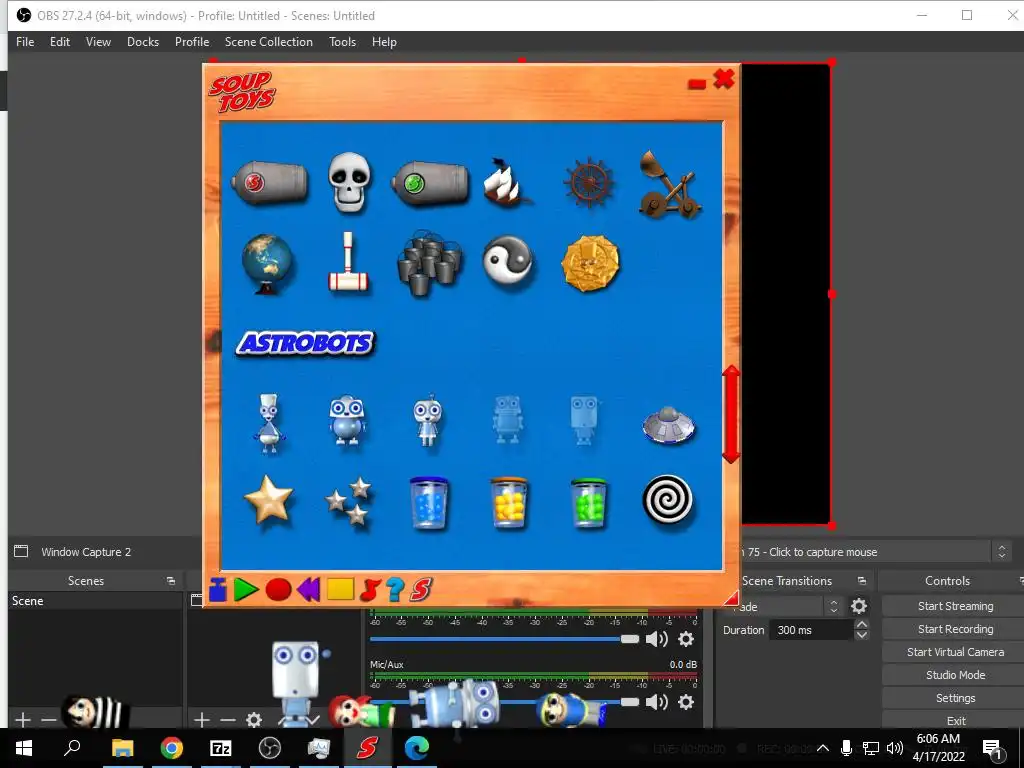This screenshot has width=1024, height=768.
Task: Mute the Mic/Aux speaker icon
Action: click(x=656, y=702)
